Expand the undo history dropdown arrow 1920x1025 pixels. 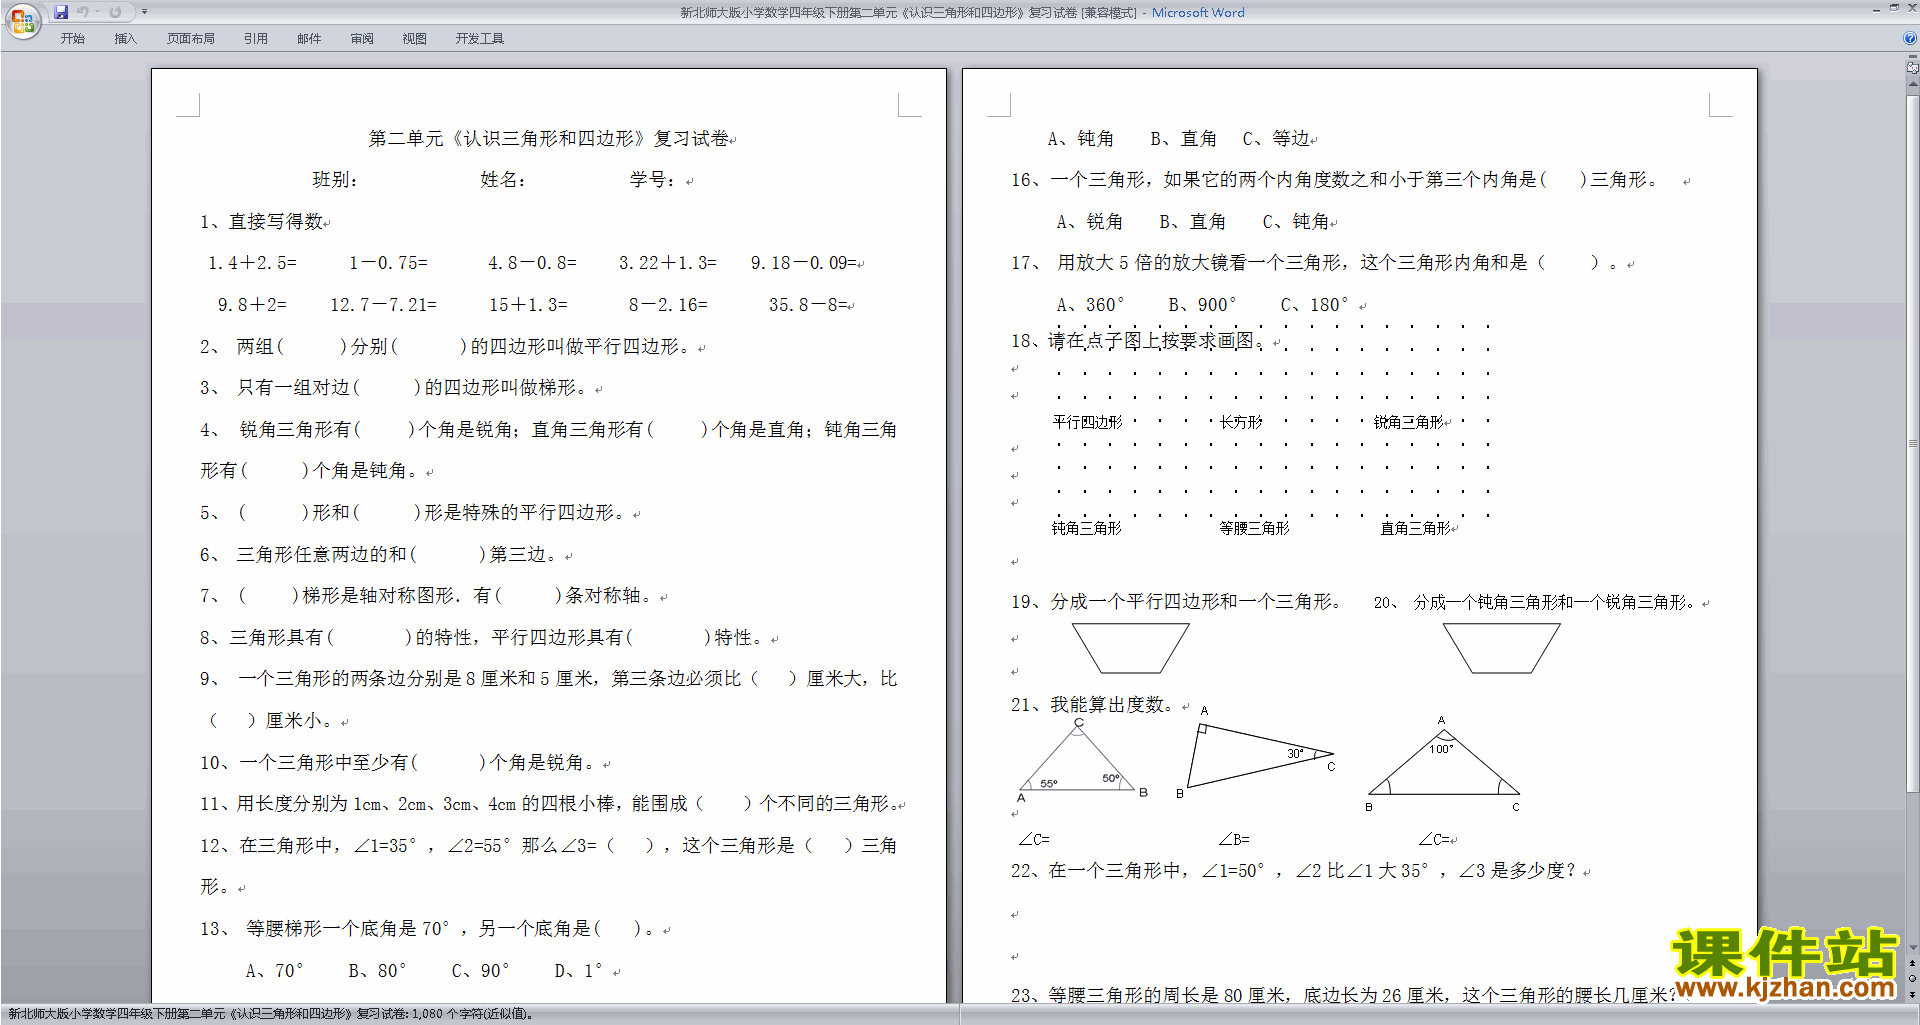(98, 12)
